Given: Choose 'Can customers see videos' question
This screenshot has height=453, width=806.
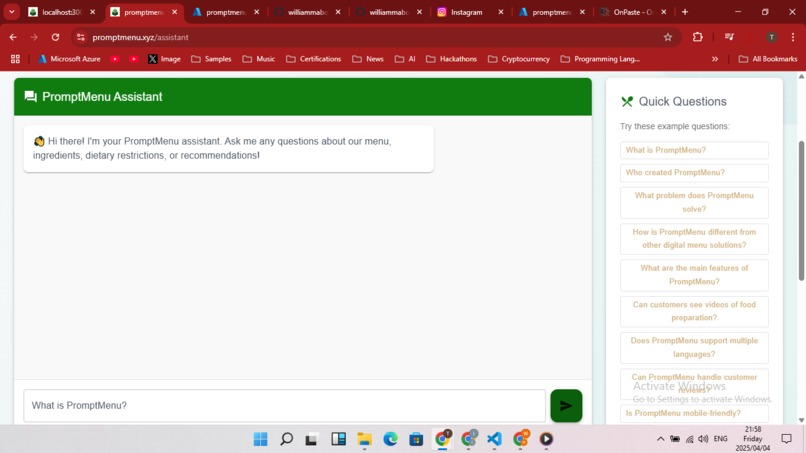Looking at the screenshot, I should pos(694,311).
